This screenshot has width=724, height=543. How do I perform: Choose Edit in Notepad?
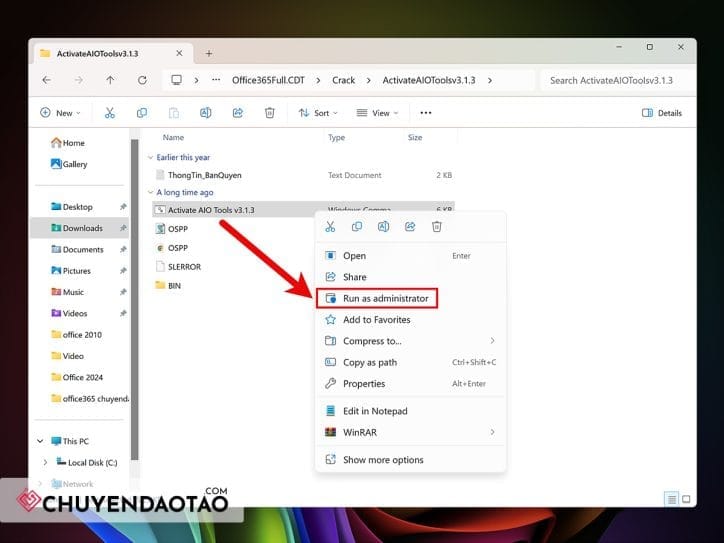(x=410, y=411)
